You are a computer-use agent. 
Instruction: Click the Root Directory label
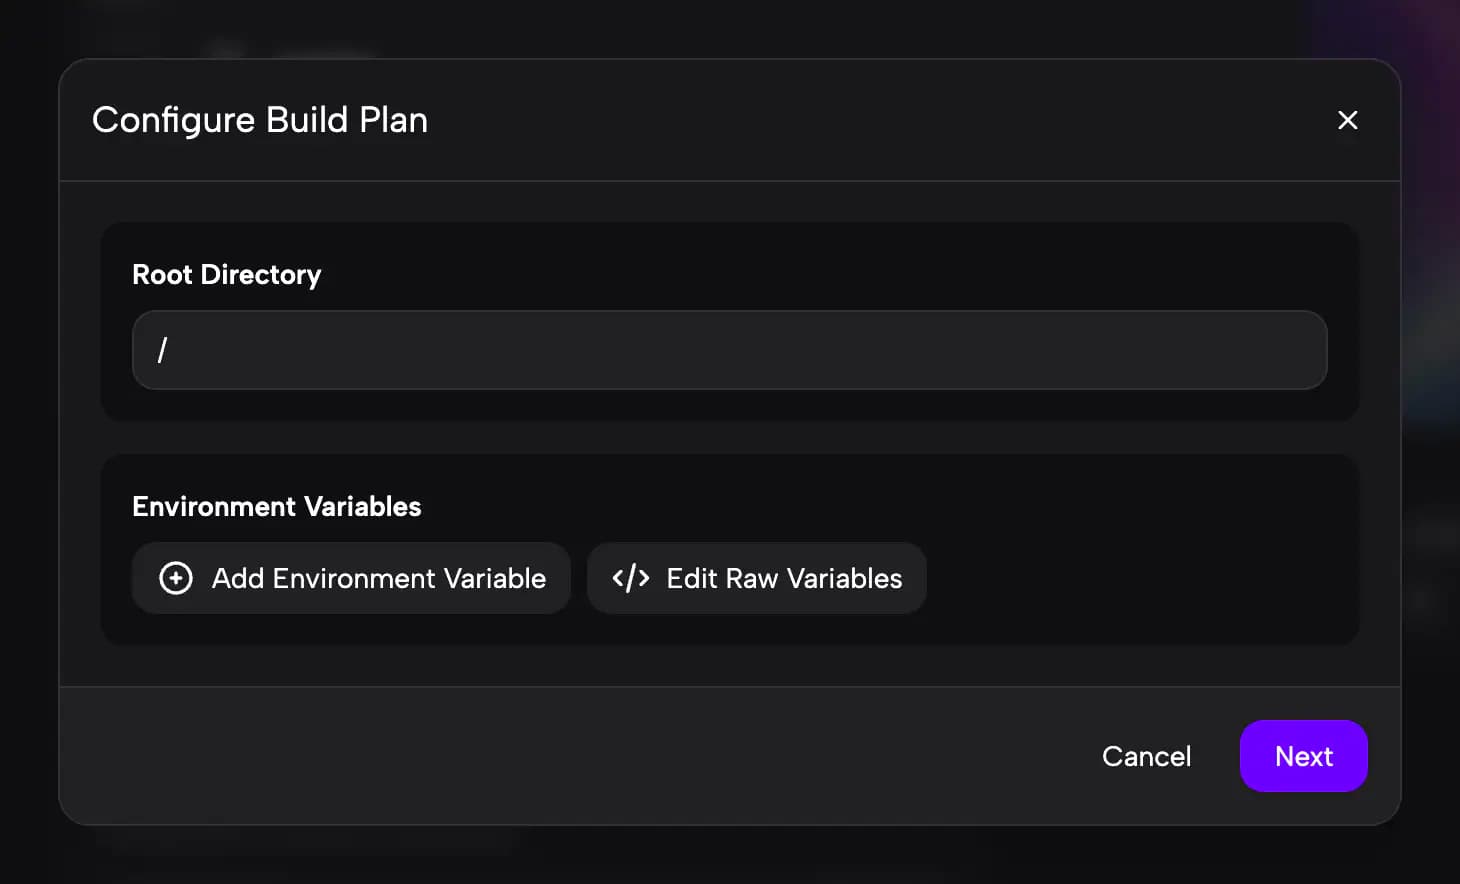227,274
